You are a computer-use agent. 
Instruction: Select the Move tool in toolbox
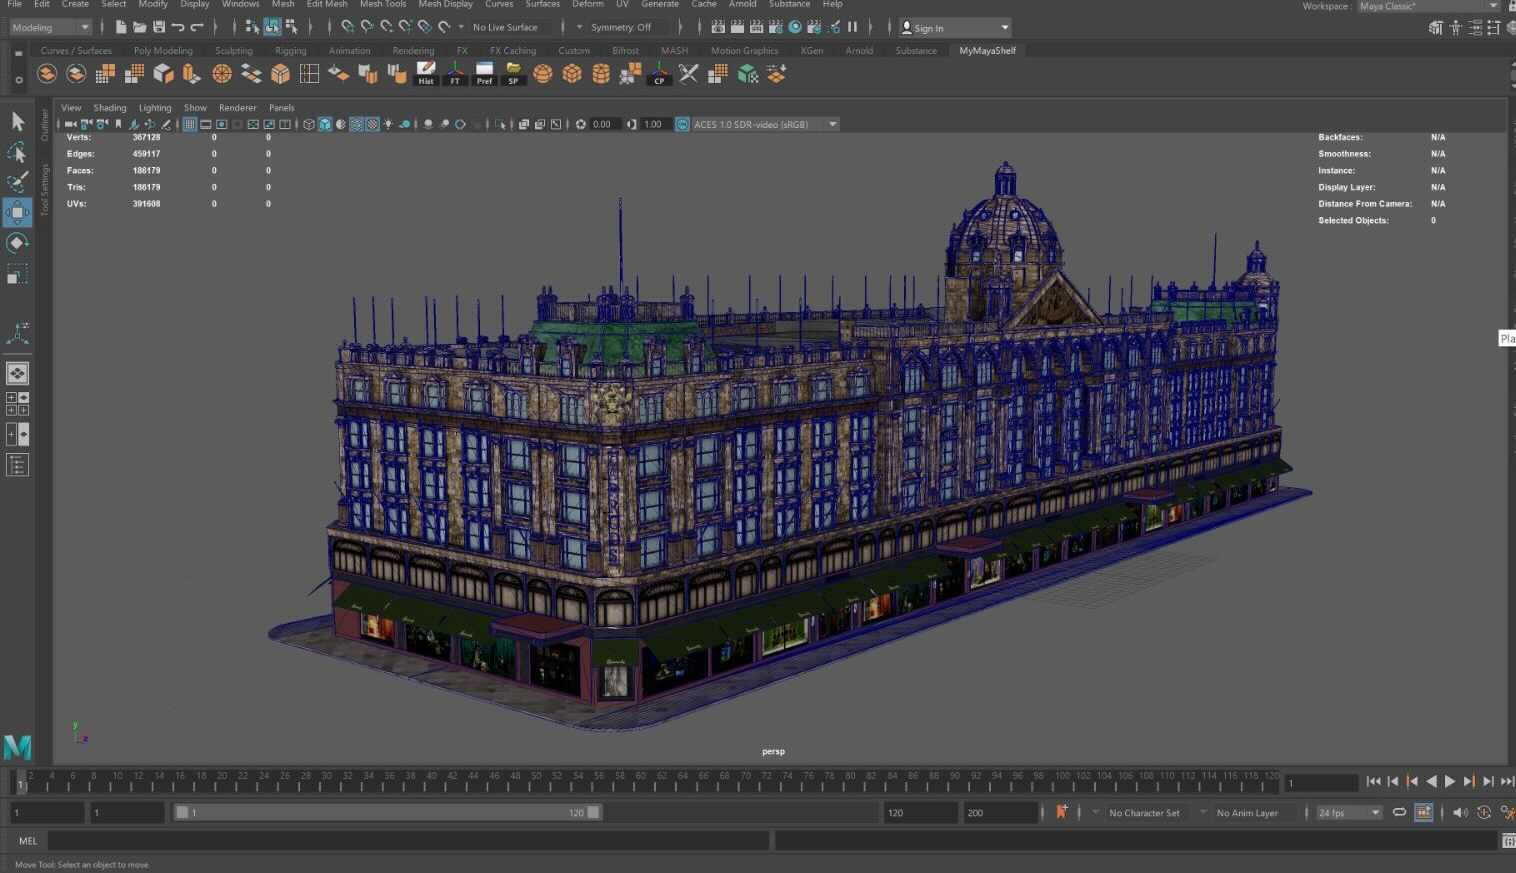coord(17,212)
